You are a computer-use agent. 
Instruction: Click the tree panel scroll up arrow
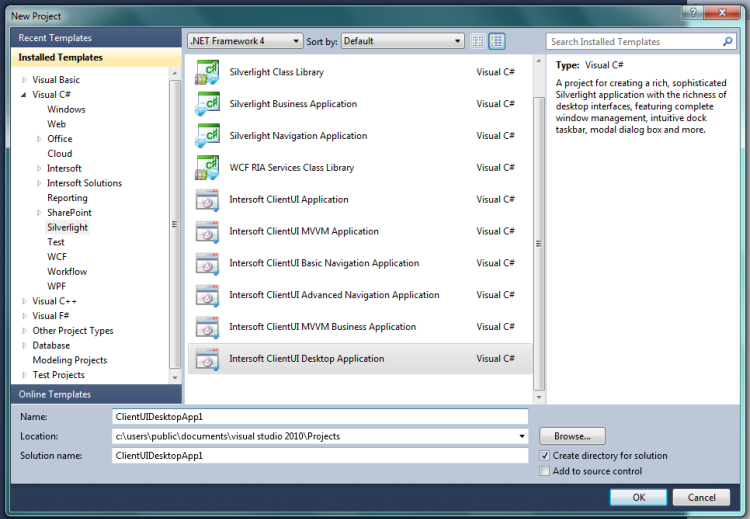click(x=175, y=73)
